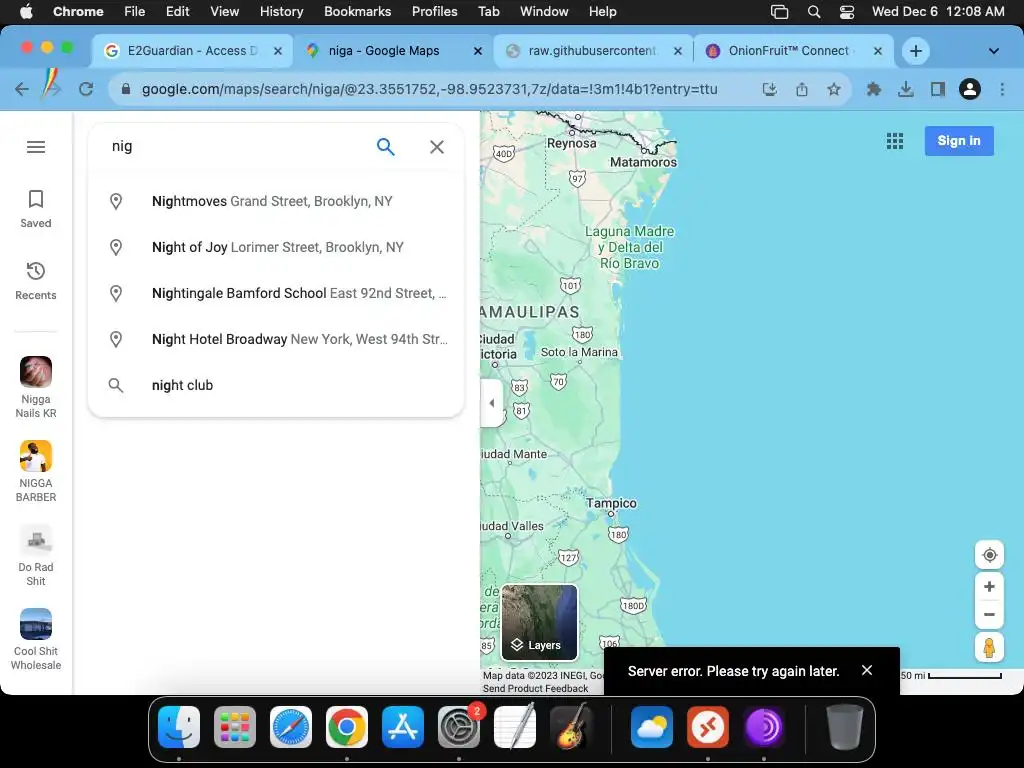Close the niga - Google Maps tab
The image size is (1024, 768).
tap(477, 51)
